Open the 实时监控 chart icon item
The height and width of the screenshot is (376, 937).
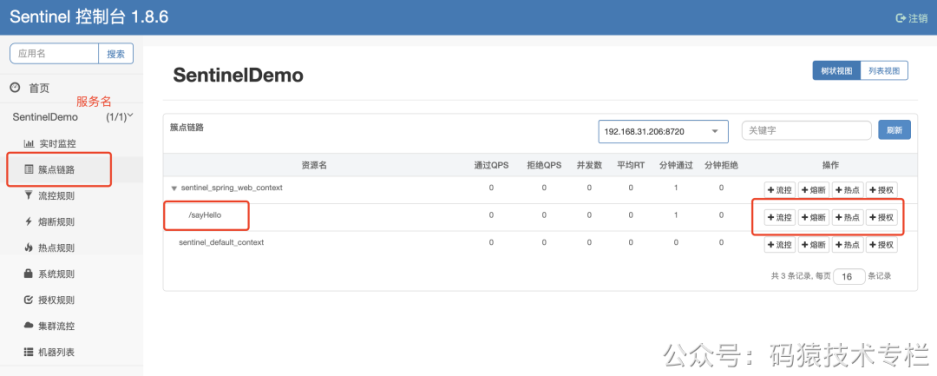[x=28, y=143]
